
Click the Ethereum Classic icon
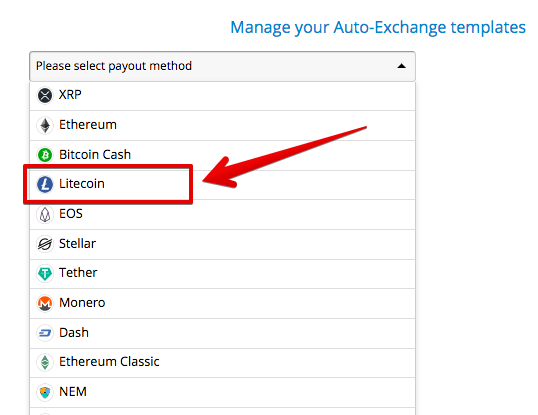[x=45, y=362]
